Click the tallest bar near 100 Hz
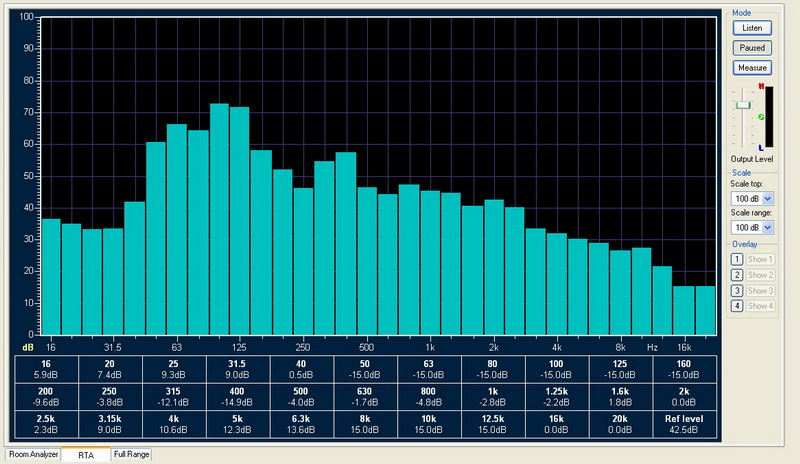Viewport: 800px width, 464px height. point(219,219)
